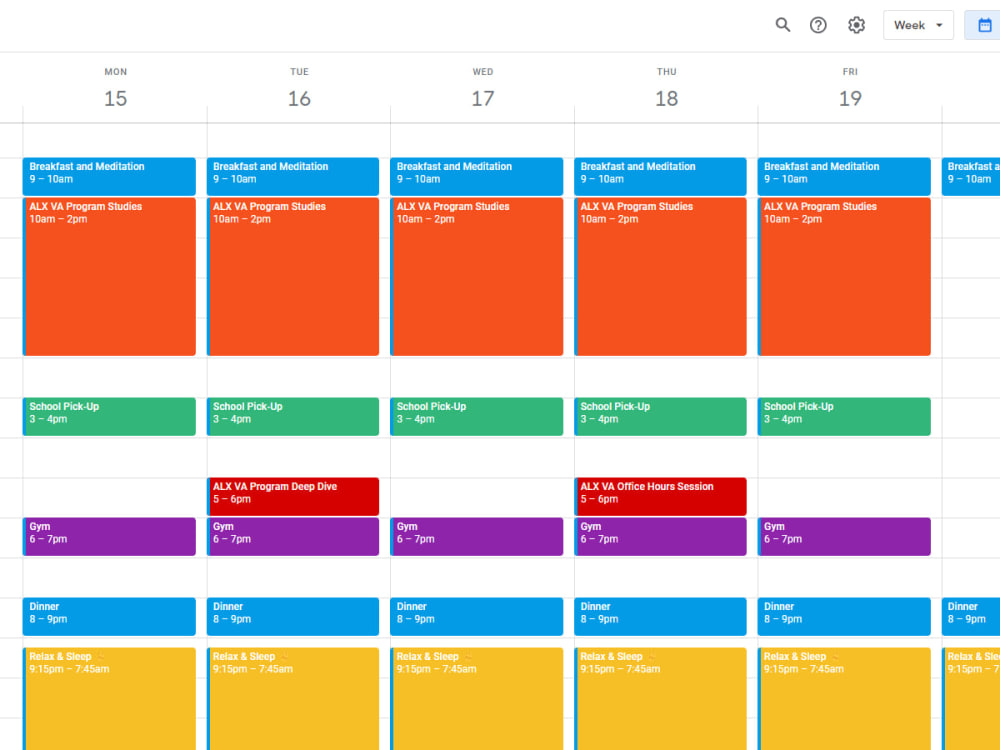Screen dimensions: 1000x750
Task: Select Monday 15 date header
Action: 115,98
